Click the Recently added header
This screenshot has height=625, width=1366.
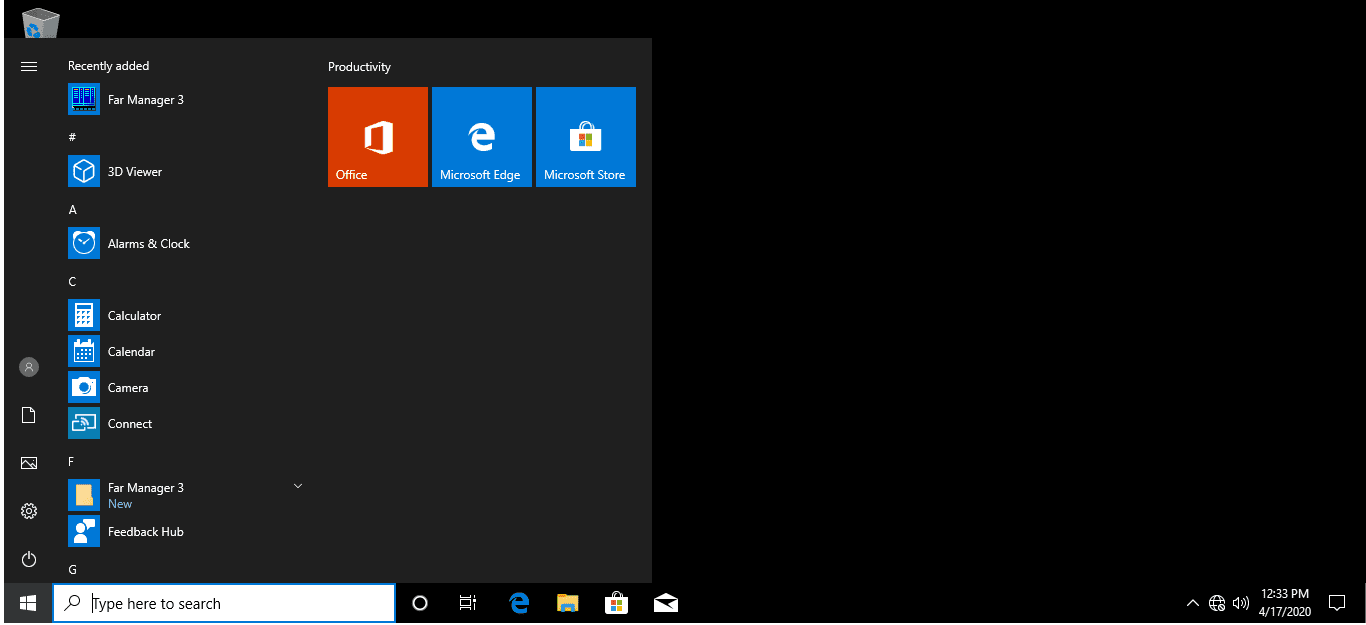(x=108, y=66)
